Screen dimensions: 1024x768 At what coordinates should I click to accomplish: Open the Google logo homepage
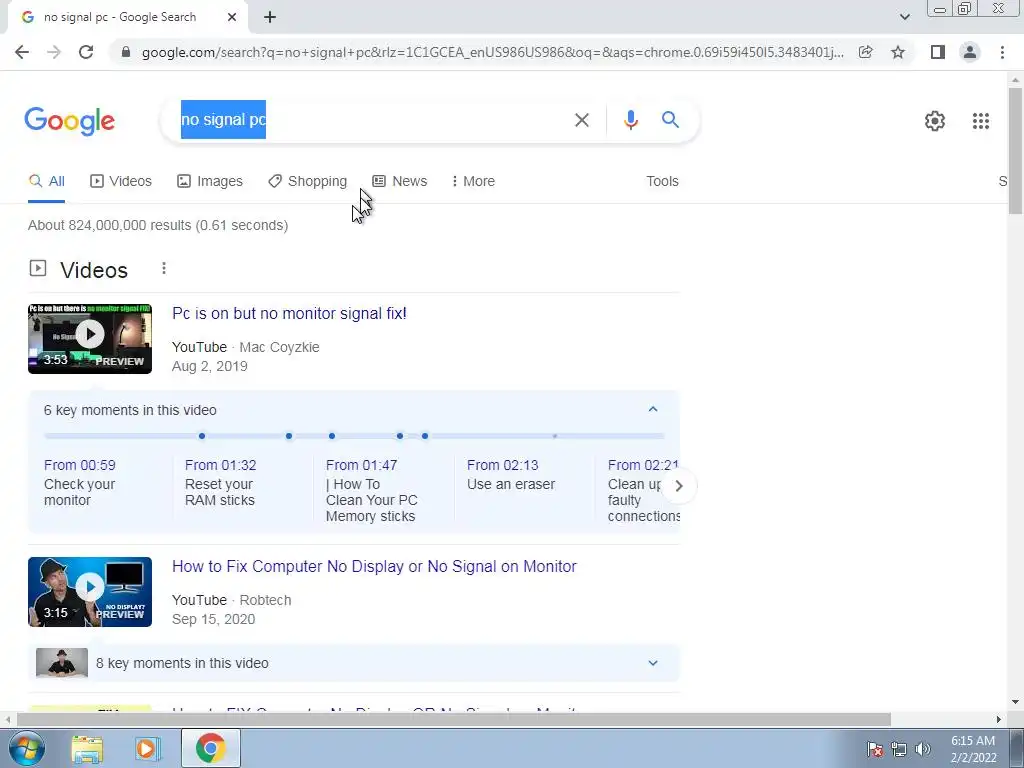tap(69, 121)
